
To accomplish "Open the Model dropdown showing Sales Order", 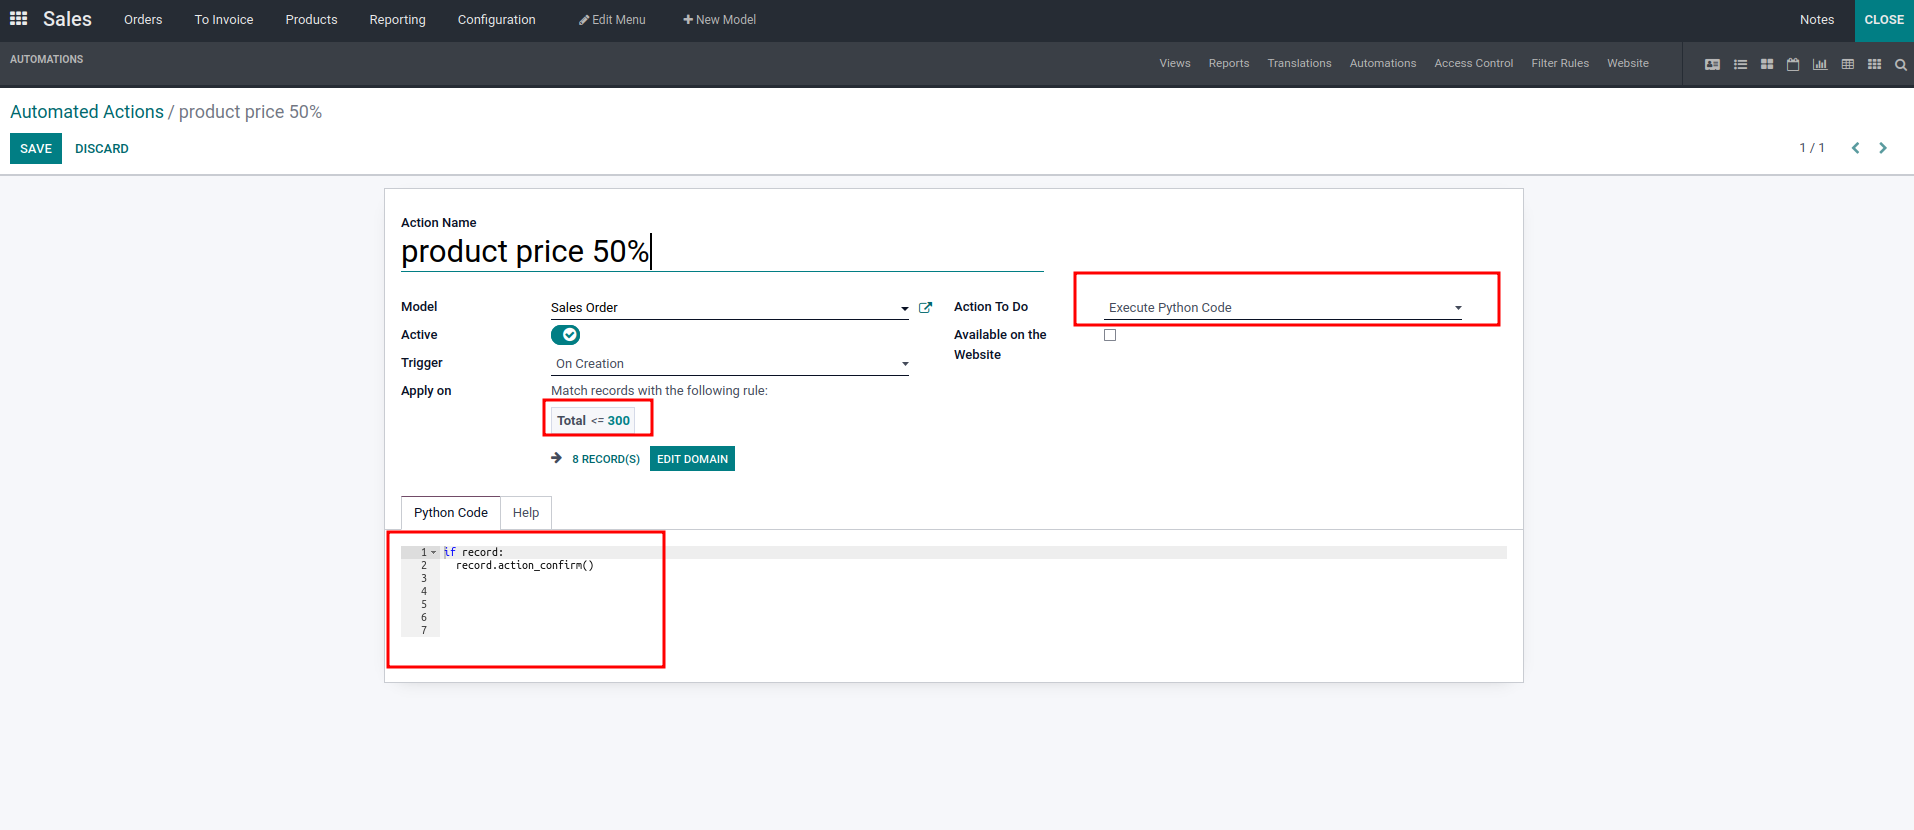I will point(729,308).
